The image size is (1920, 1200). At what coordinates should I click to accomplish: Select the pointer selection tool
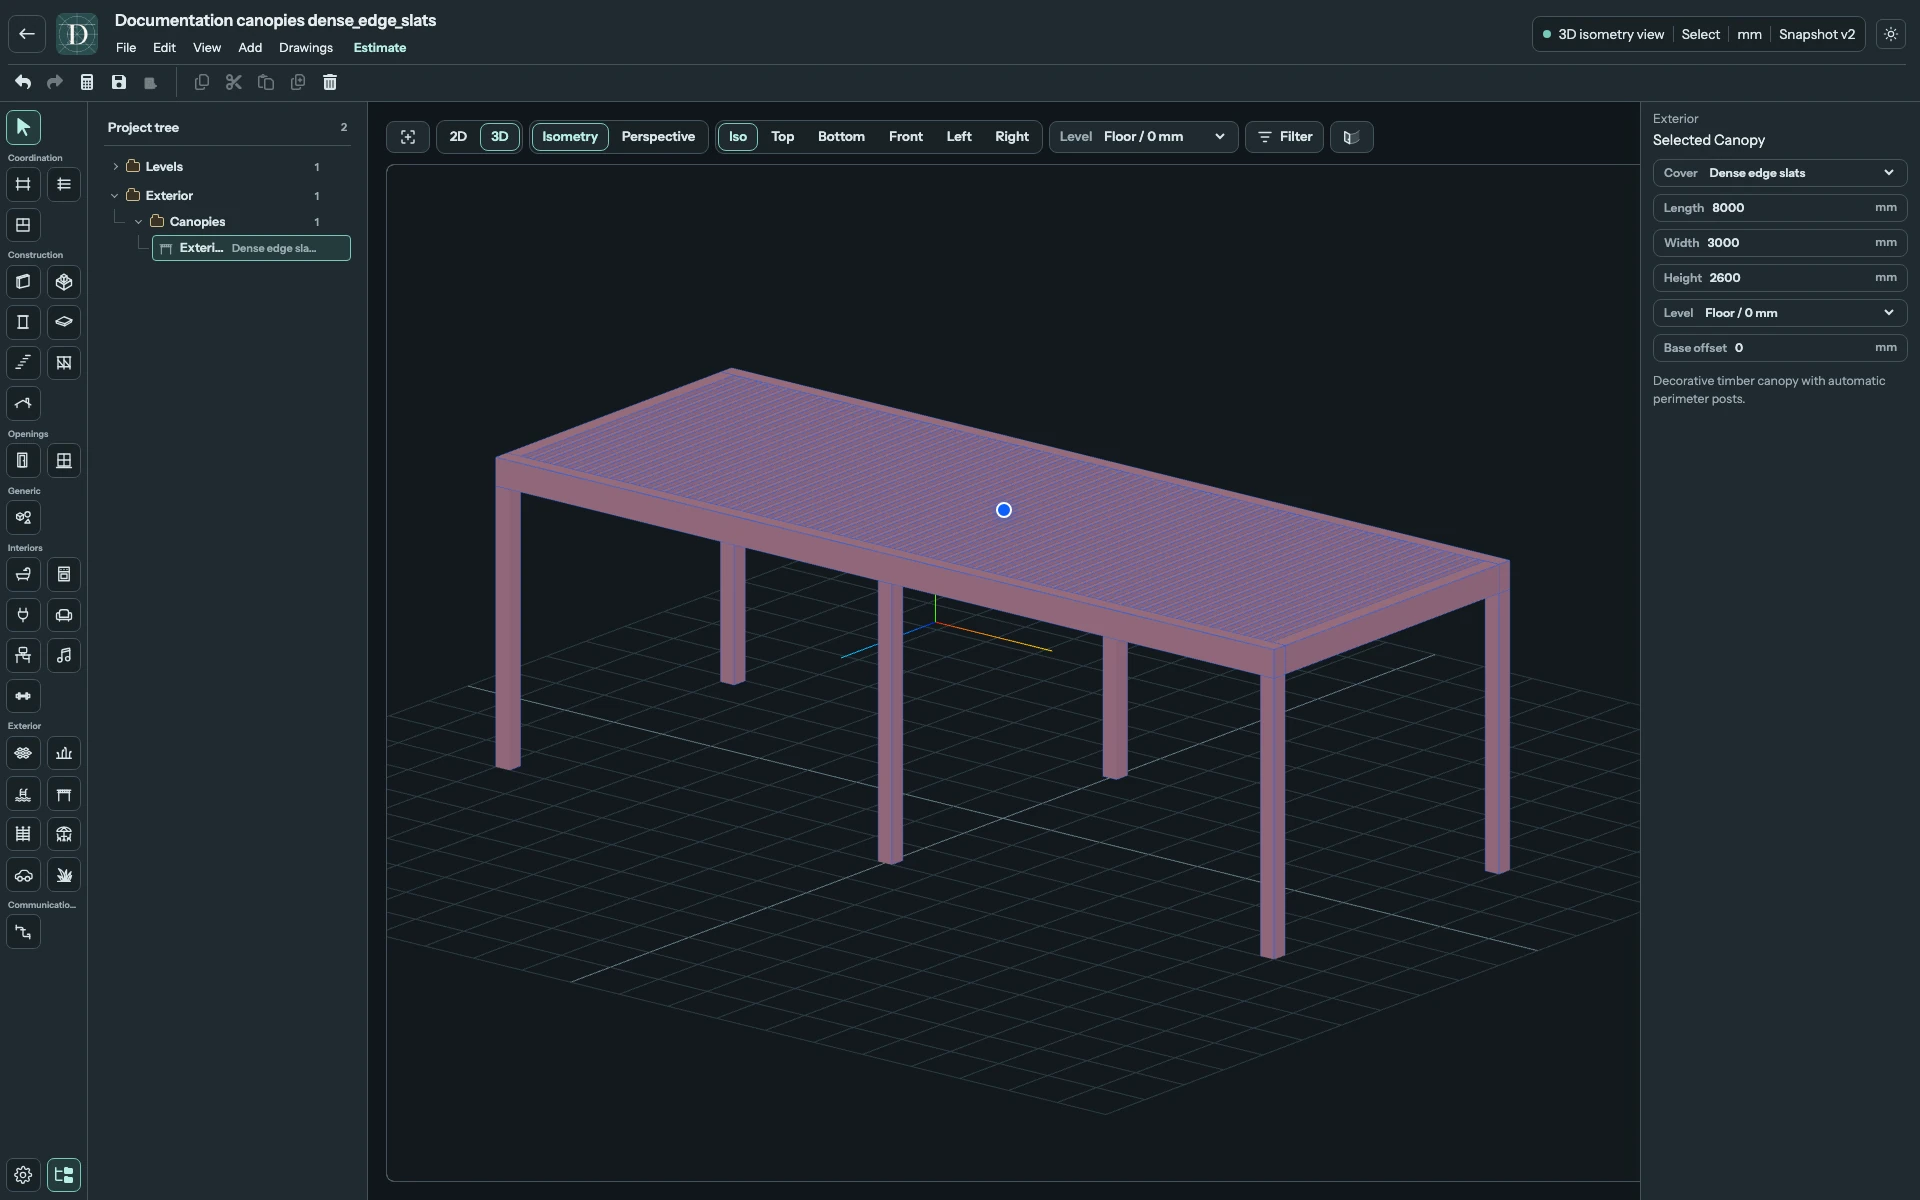click(x=23, y=127)
